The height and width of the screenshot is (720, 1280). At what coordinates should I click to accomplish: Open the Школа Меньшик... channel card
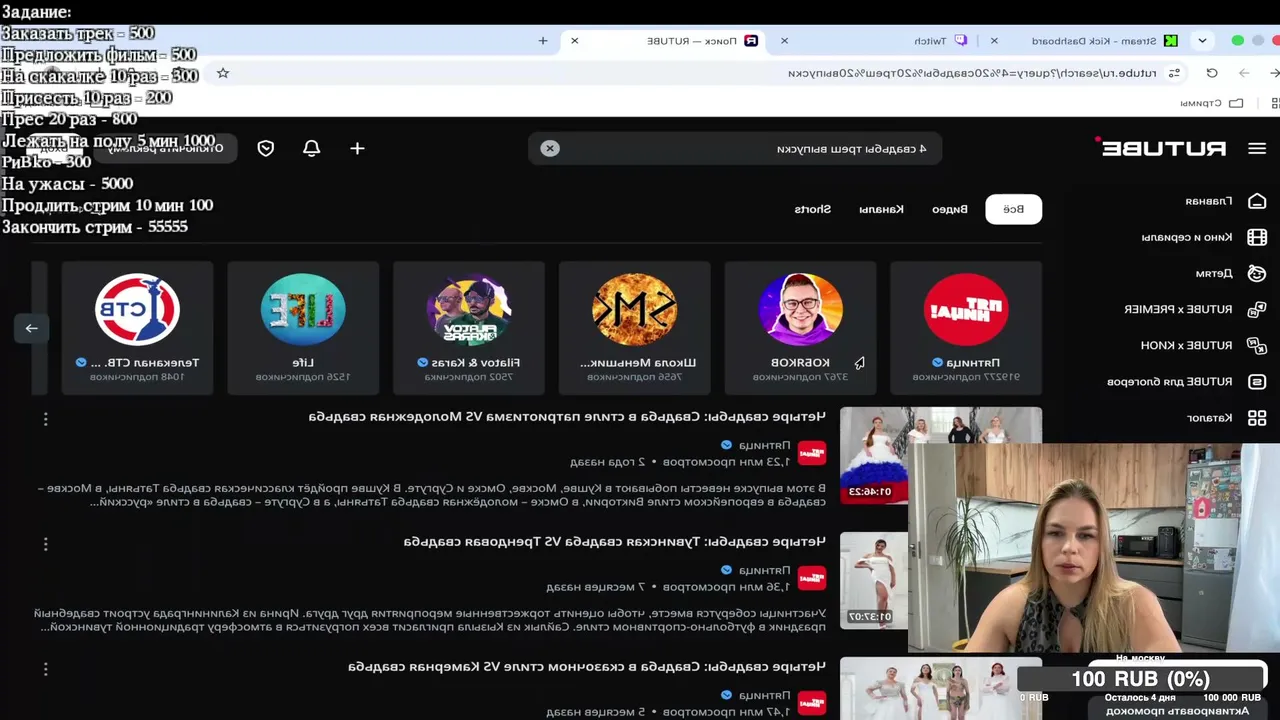(x=634, y=328)
